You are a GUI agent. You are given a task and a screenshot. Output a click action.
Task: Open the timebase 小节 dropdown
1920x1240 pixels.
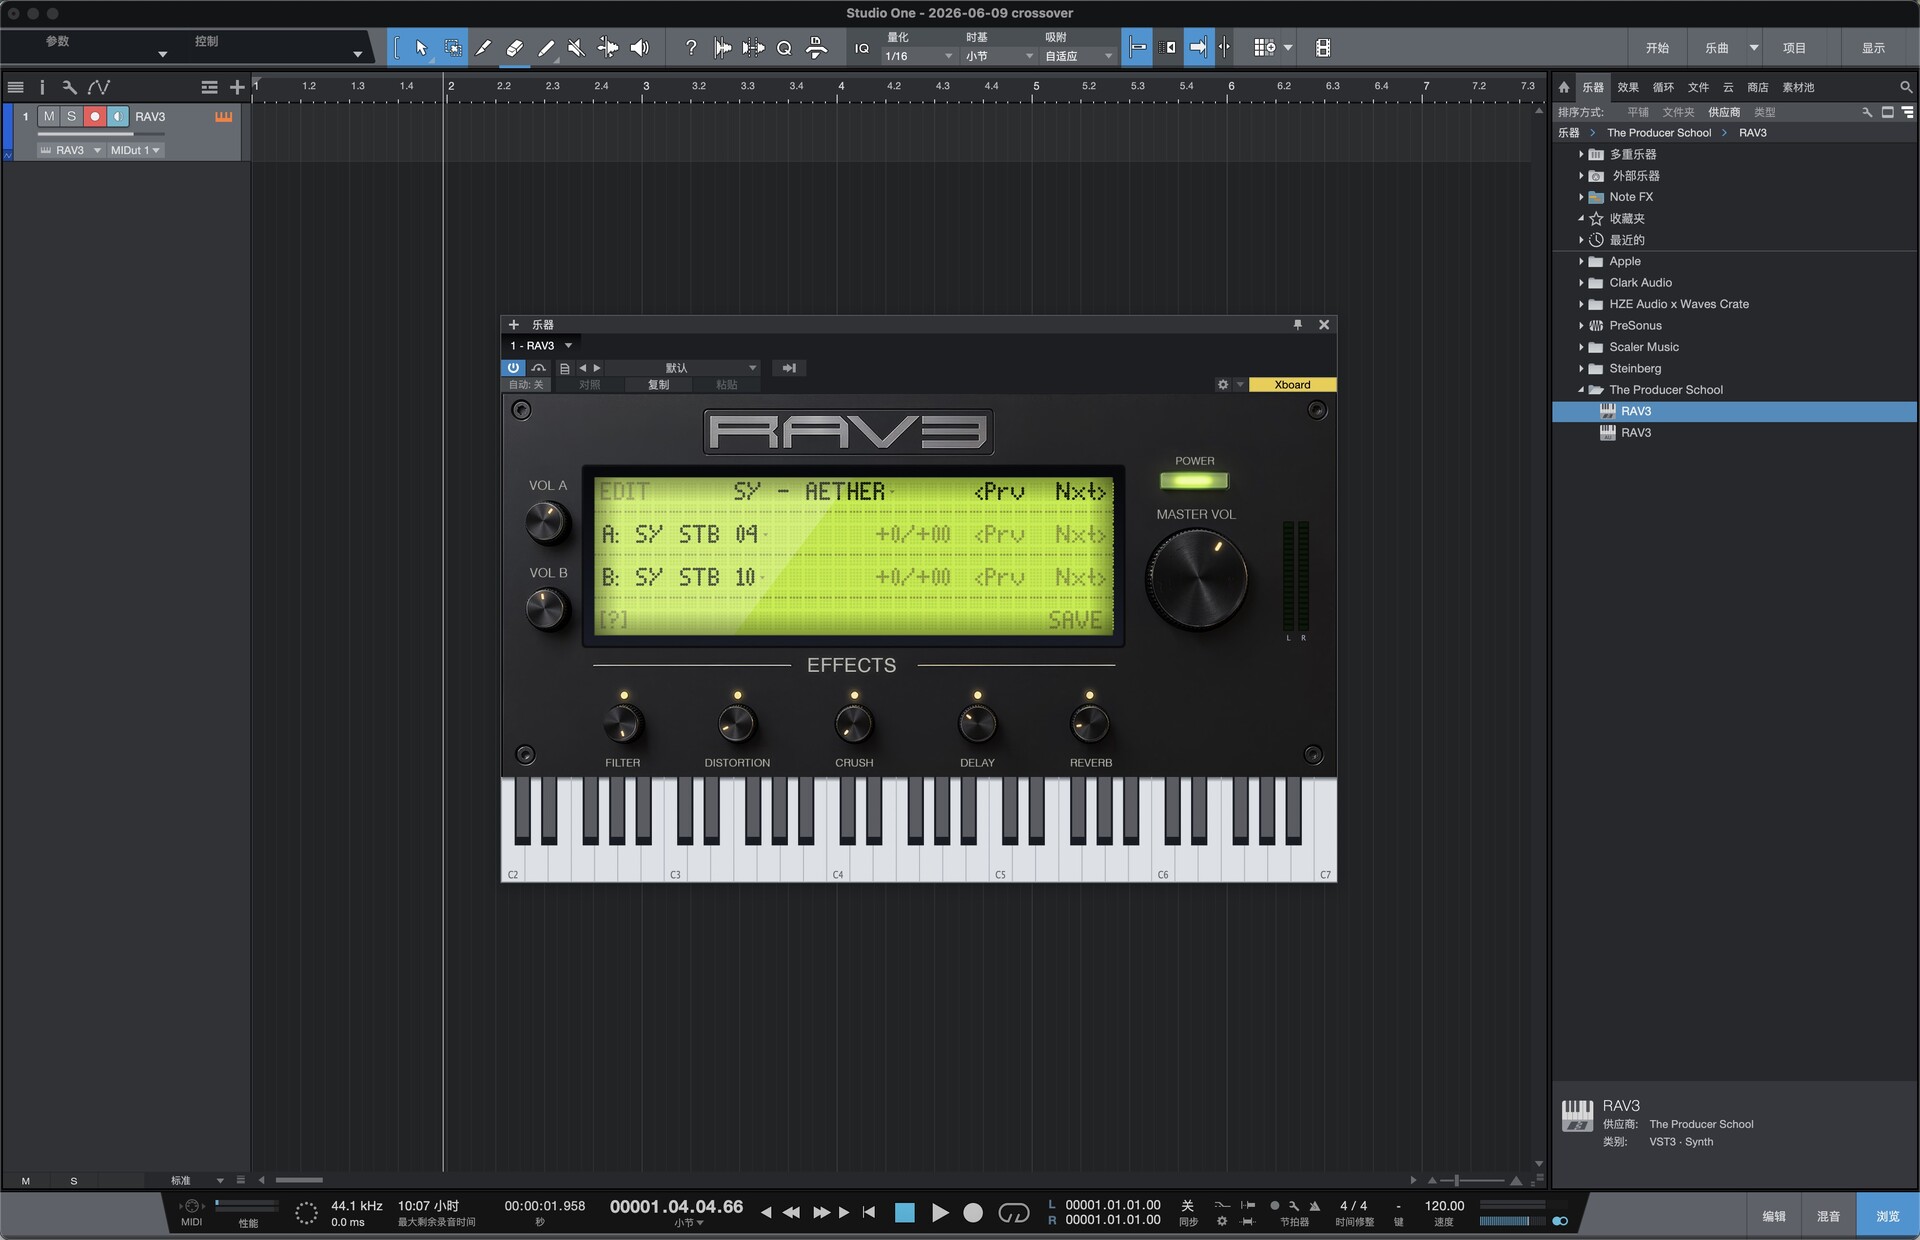[999, 57]
